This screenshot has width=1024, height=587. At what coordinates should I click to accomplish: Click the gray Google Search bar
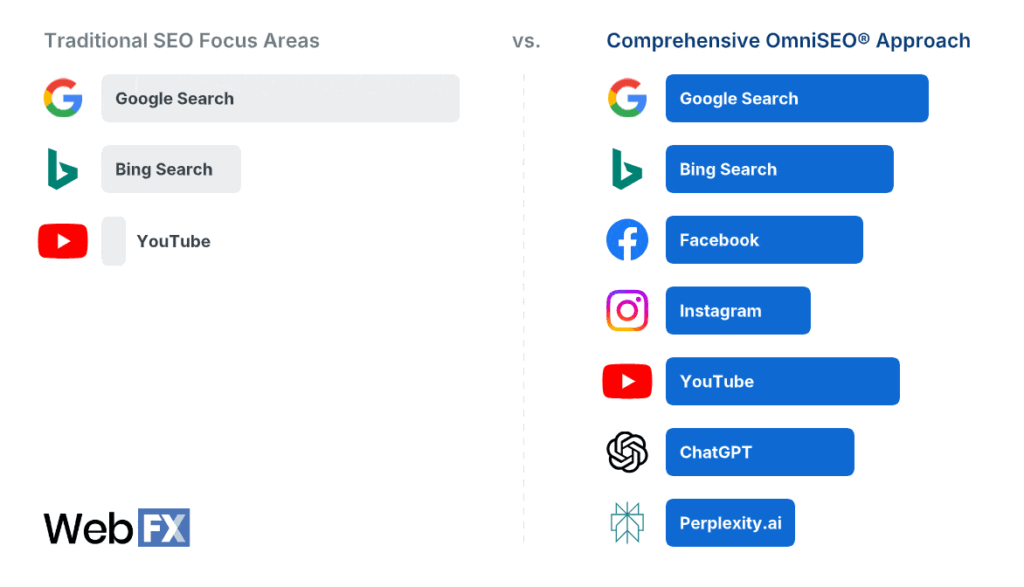[280, 98]
